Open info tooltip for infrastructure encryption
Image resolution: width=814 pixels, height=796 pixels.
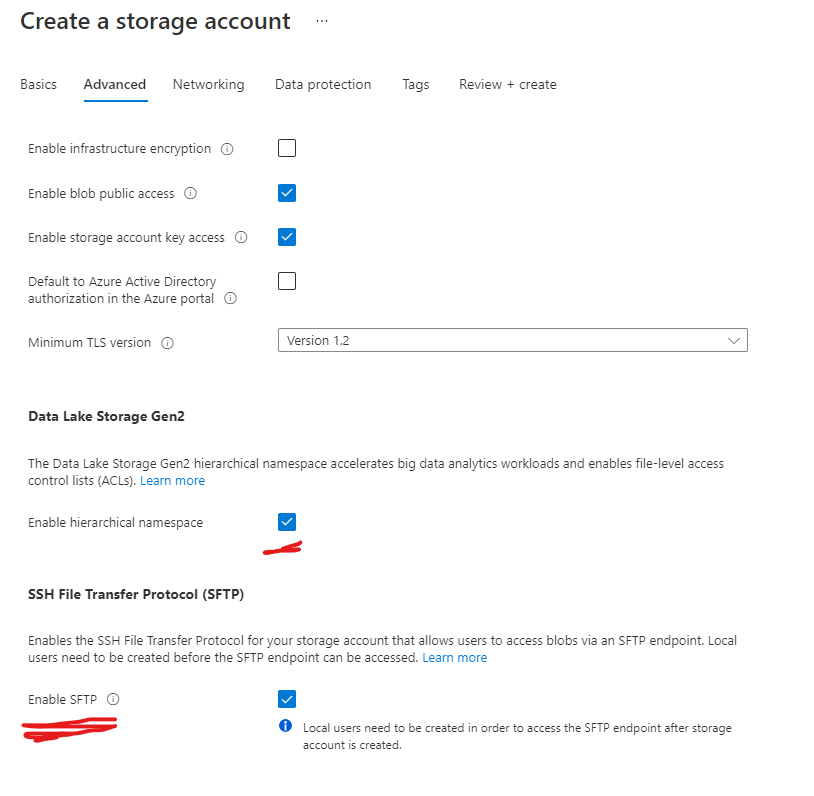click(x=227, y=149)
